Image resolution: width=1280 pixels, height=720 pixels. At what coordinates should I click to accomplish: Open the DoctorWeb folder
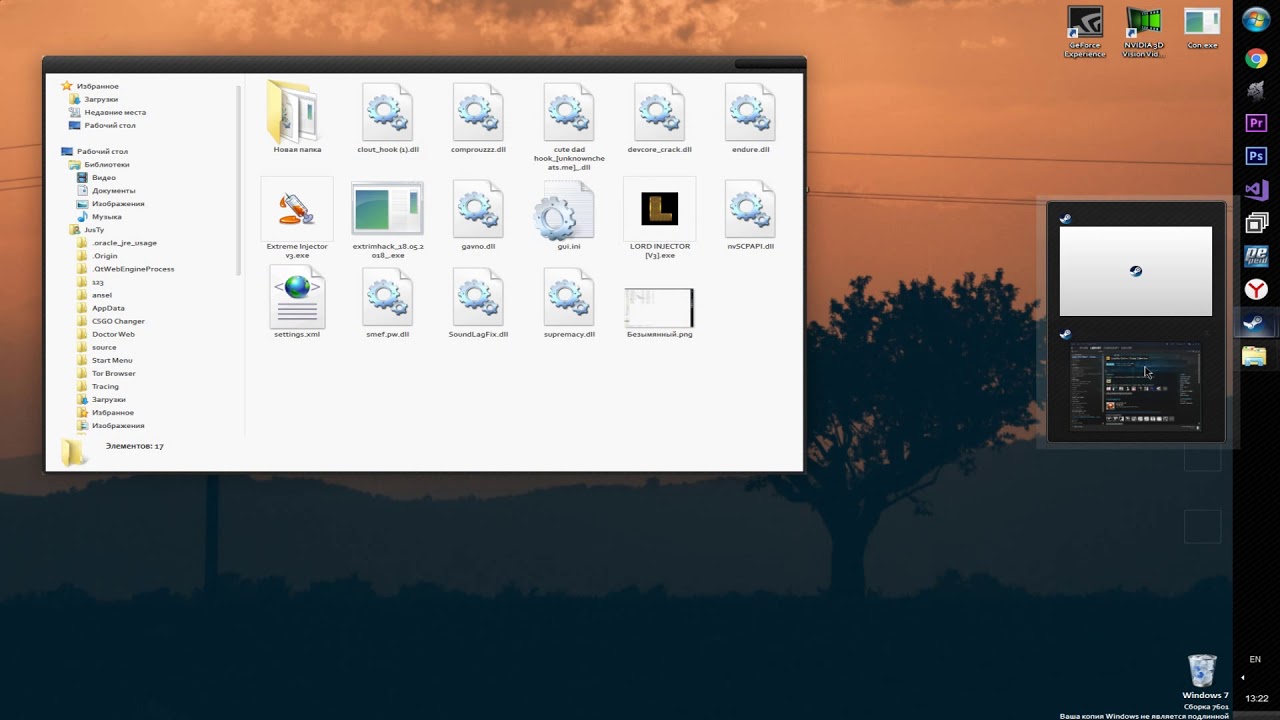(113, 334)
